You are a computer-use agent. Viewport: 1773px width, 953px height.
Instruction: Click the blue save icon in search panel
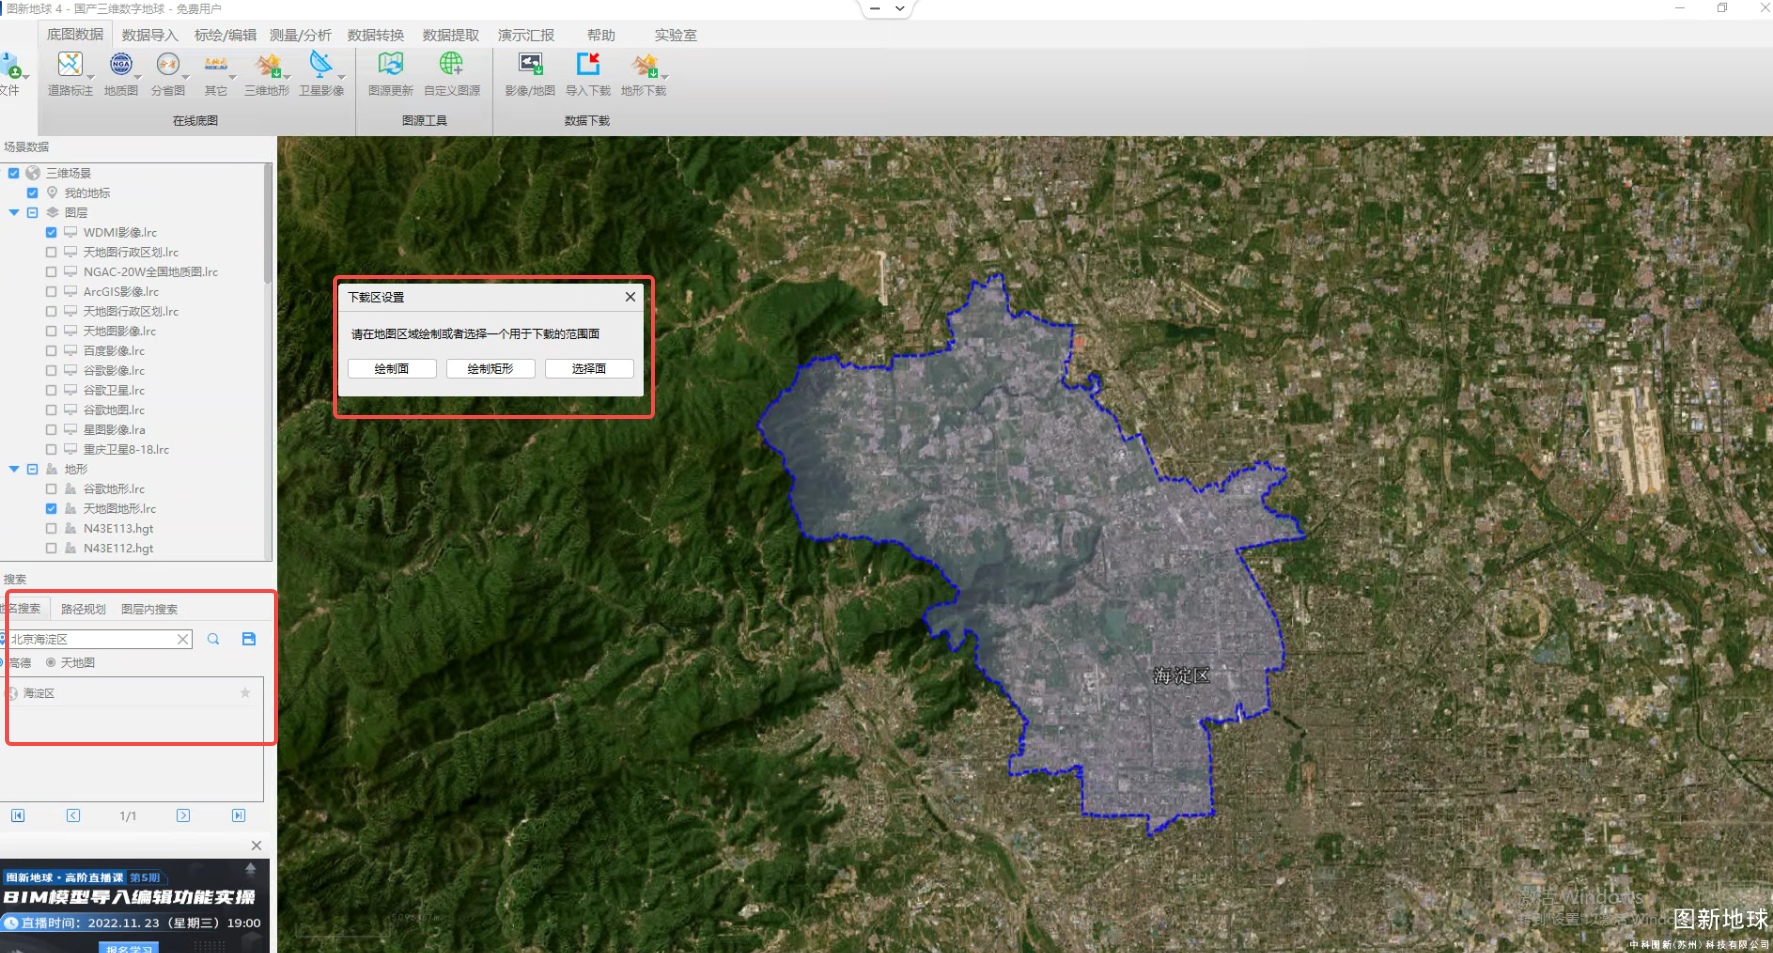click(x=249, y=639)
